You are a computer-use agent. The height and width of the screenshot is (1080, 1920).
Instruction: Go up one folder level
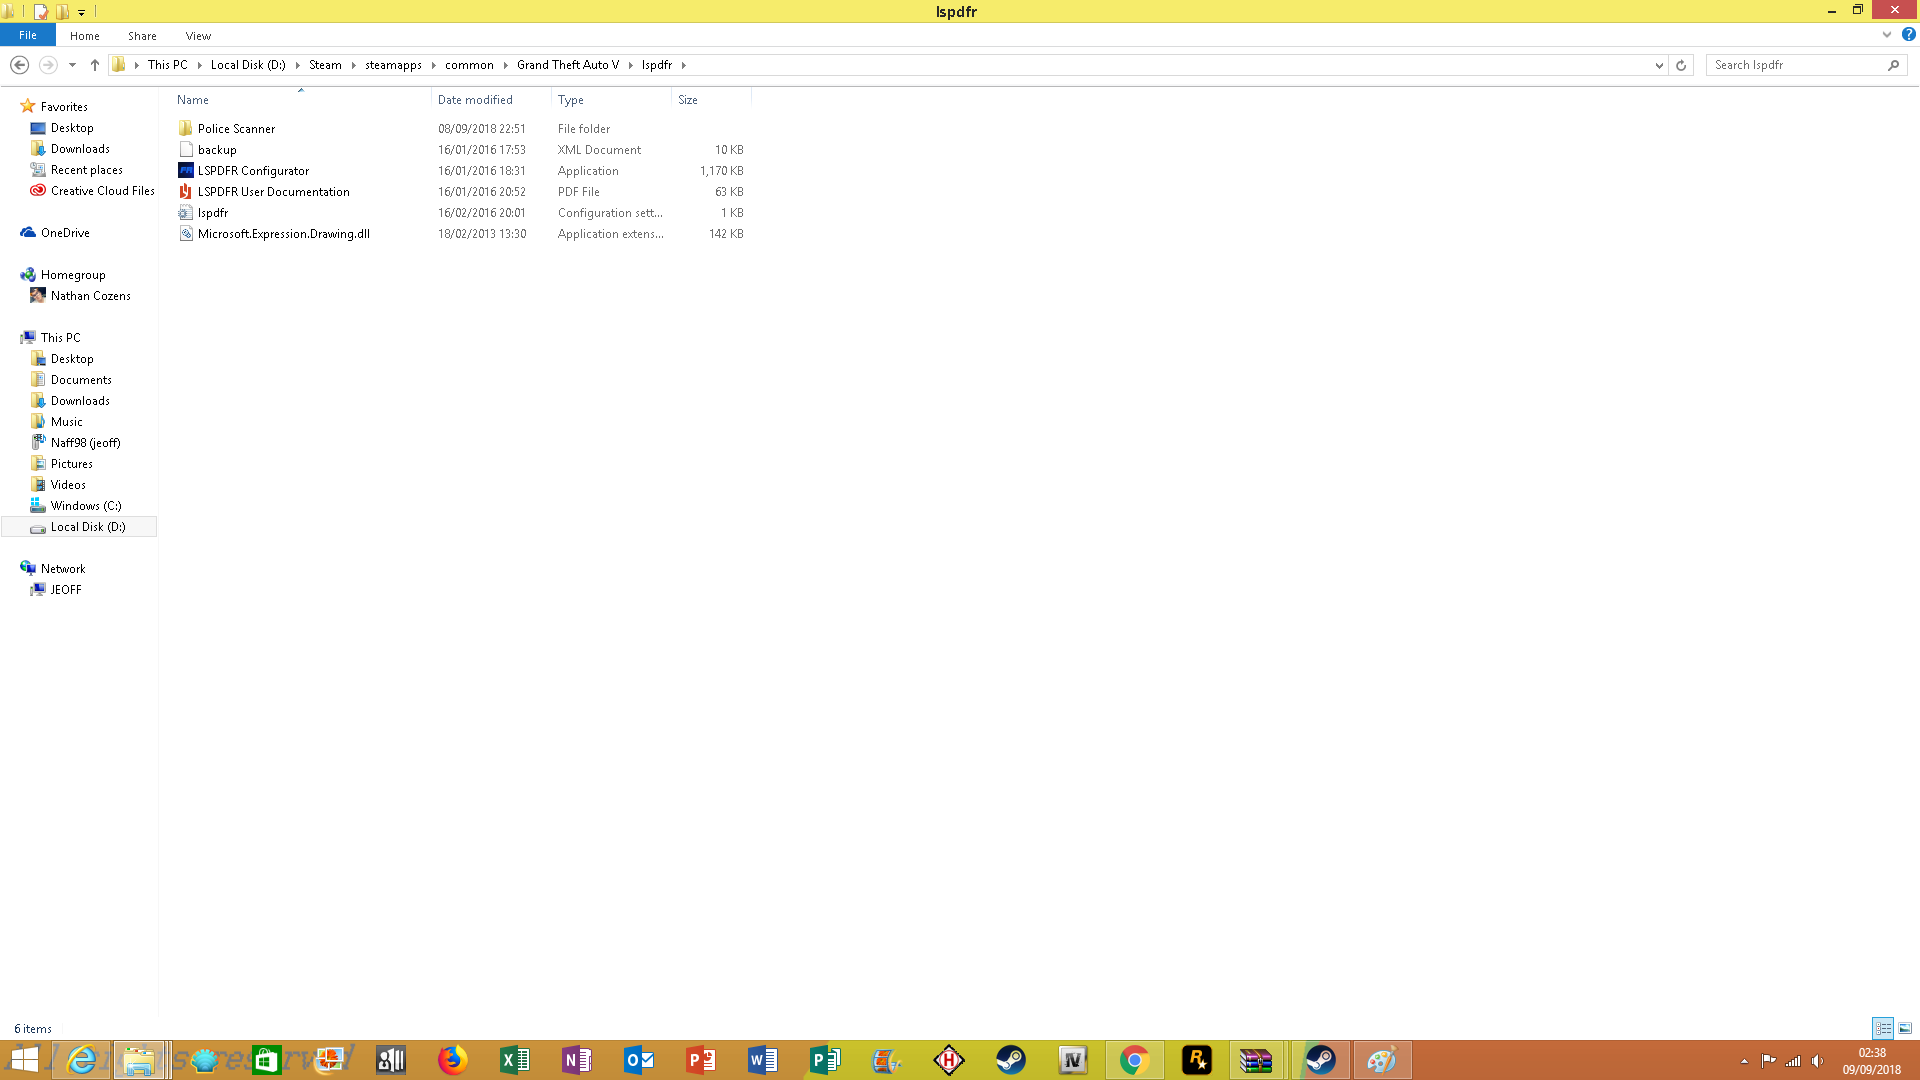pos(95,65)
